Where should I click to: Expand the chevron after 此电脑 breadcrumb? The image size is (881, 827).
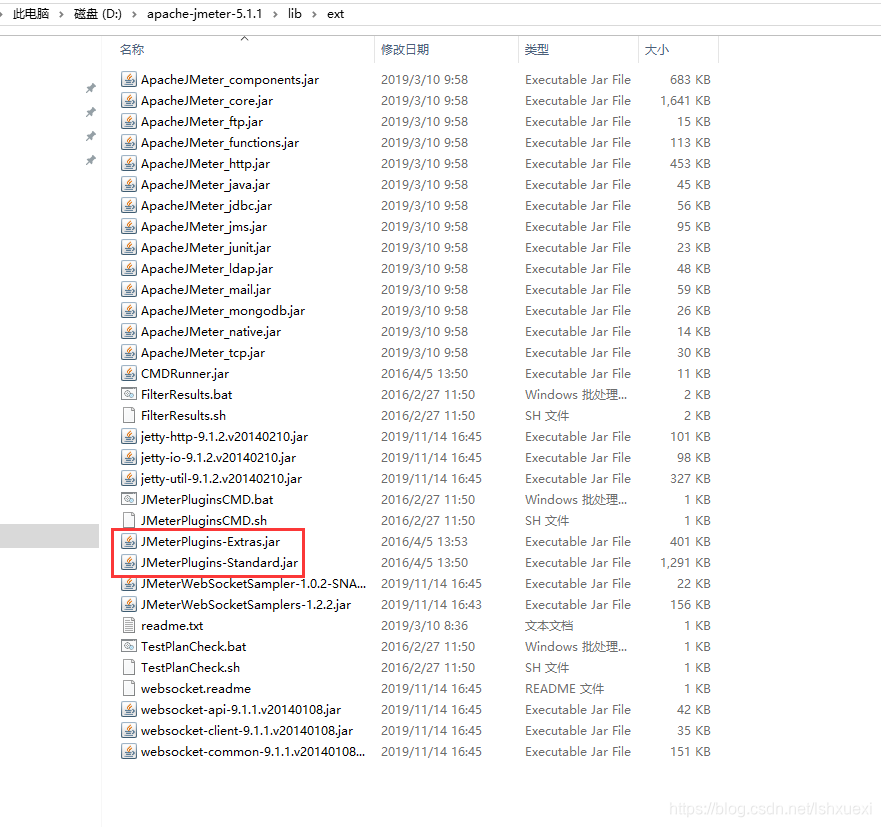pyautogui.click(x=61, y=15)
